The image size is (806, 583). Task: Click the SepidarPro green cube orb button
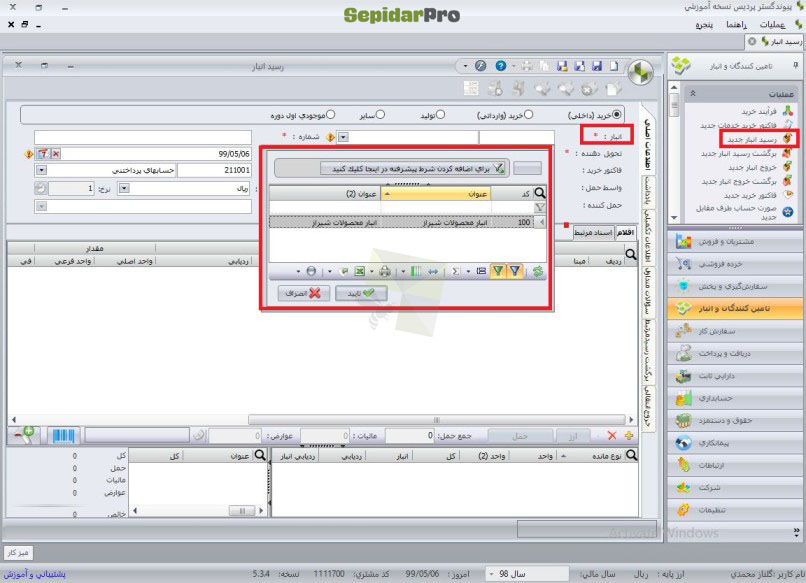(640, 72)
